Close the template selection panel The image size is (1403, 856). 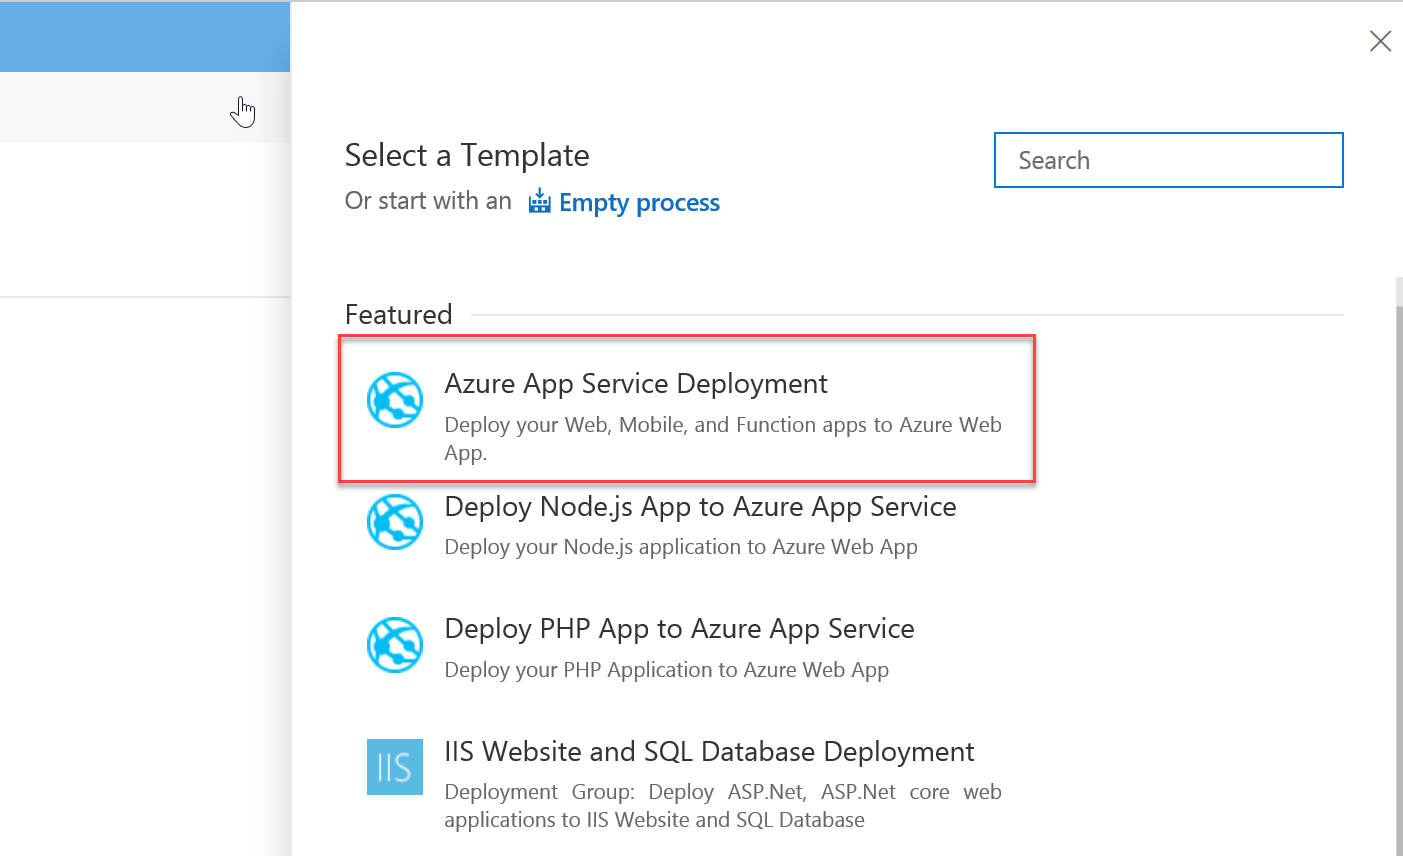point(1380,41)
